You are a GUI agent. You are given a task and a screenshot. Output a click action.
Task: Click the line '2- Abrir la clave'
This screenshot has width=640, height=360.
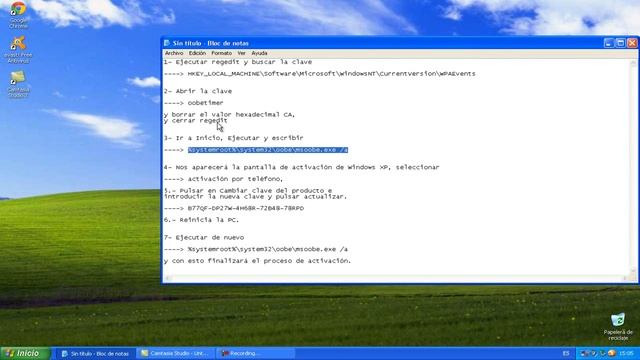[198, 91]
